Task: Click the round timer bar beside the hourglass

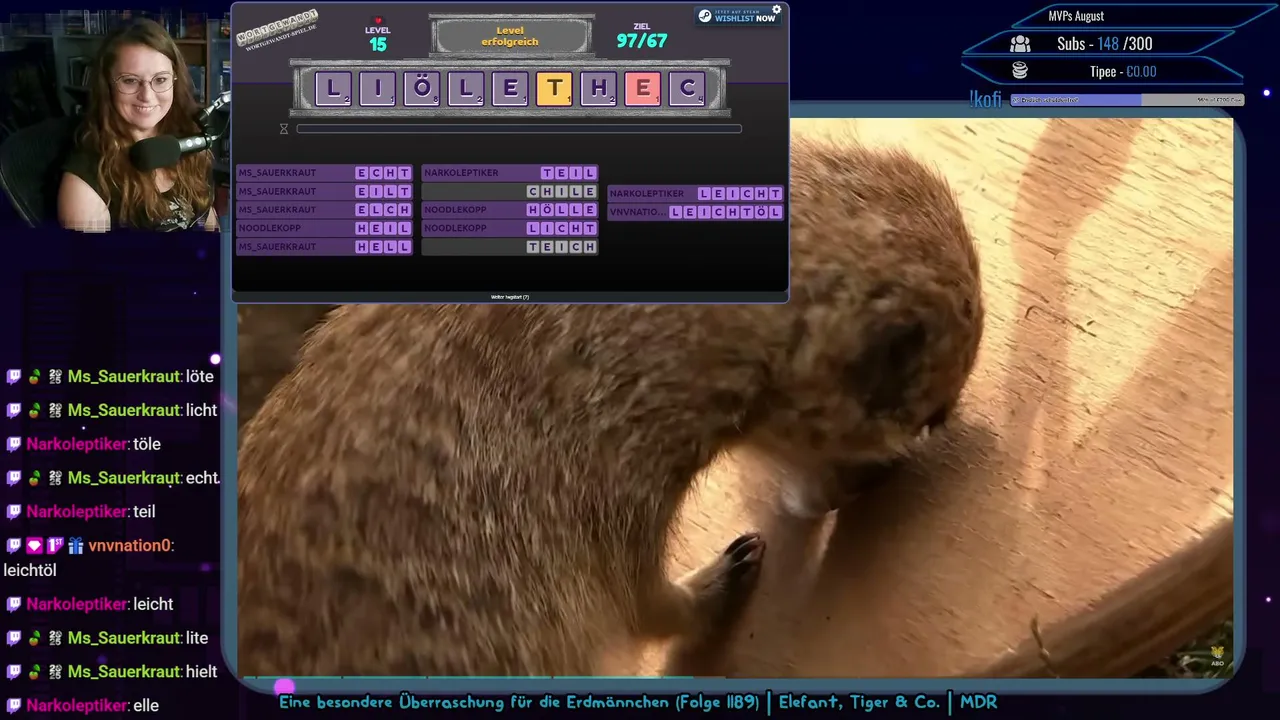Action: pos(519,129)
